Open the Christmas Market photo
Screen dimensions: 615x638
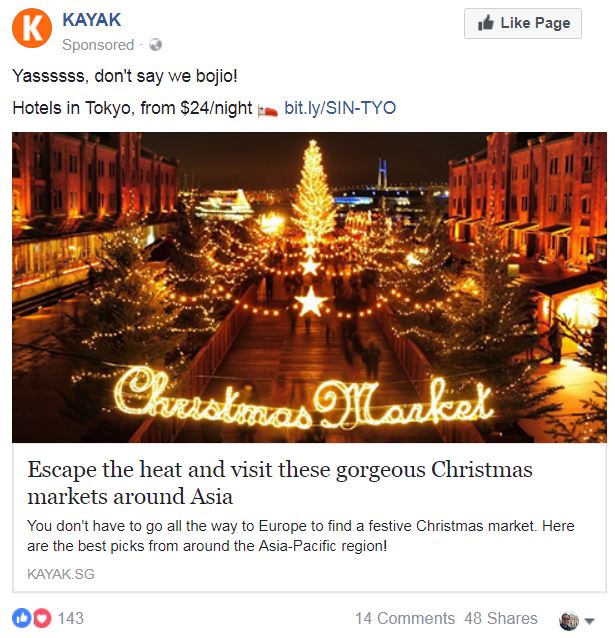point(309,287)
